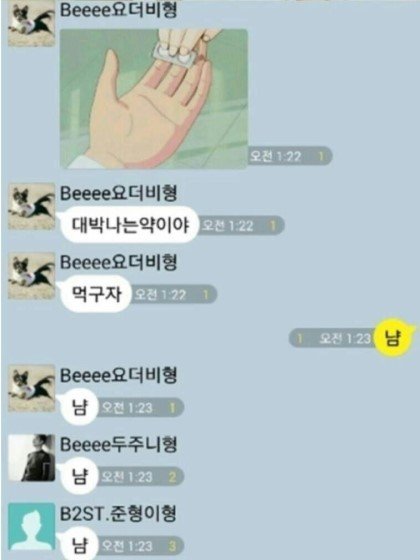Select B2ST.준형이형's 냠 bubble
This screenshot has height=560, width=420.
[80, 545]
